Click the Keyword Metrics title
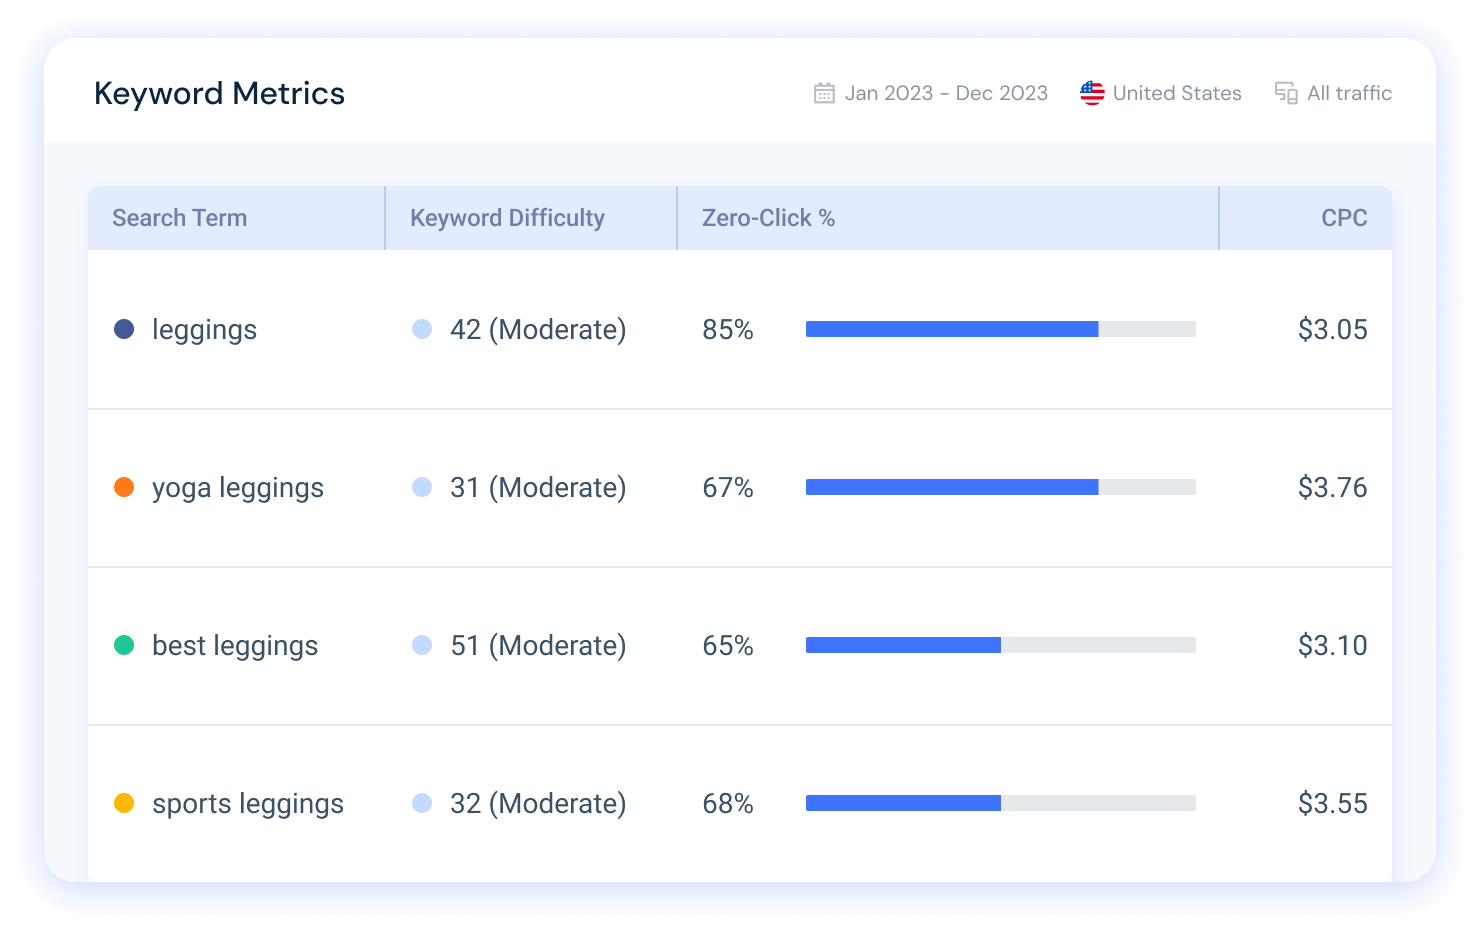The width and height of the screenshot is (1478, 930). (x=219, y=93)
